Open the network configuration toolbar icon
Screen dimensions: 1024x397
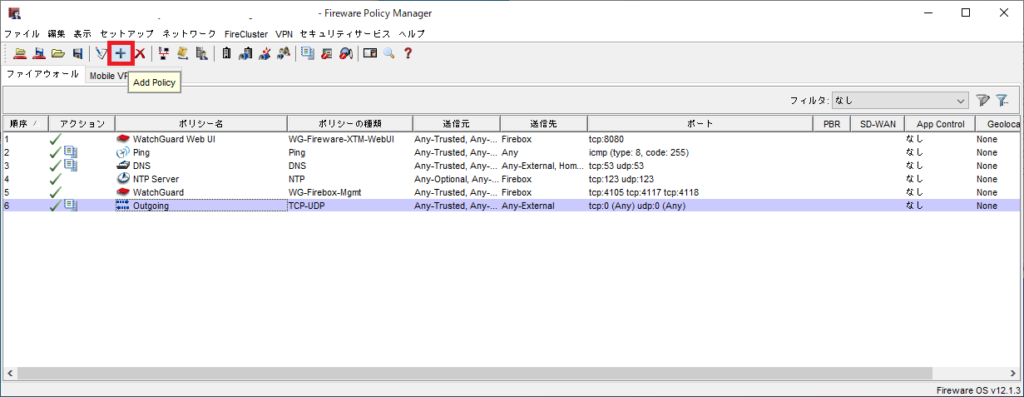coord(164,54)
